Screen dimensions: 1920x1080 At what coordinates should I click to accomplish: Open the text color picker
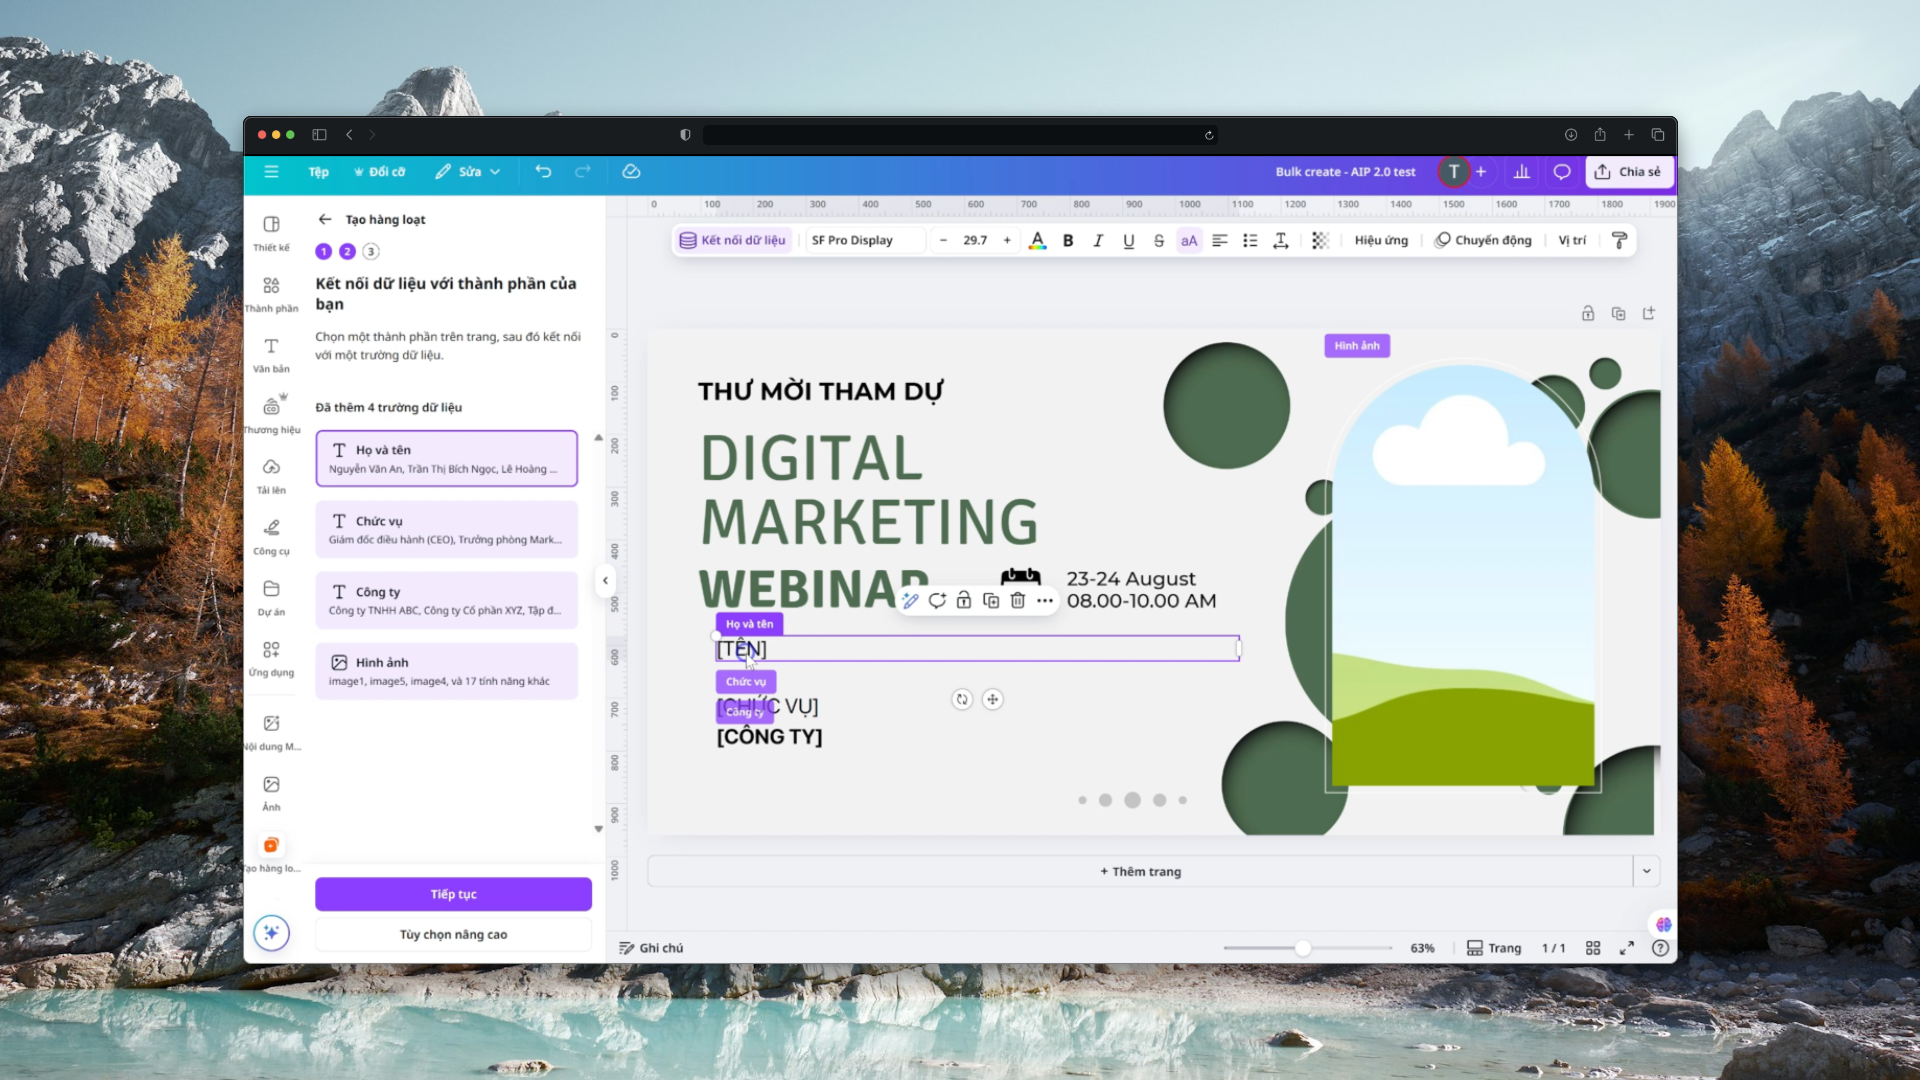pyautogui.click(x=1037, y=240)
